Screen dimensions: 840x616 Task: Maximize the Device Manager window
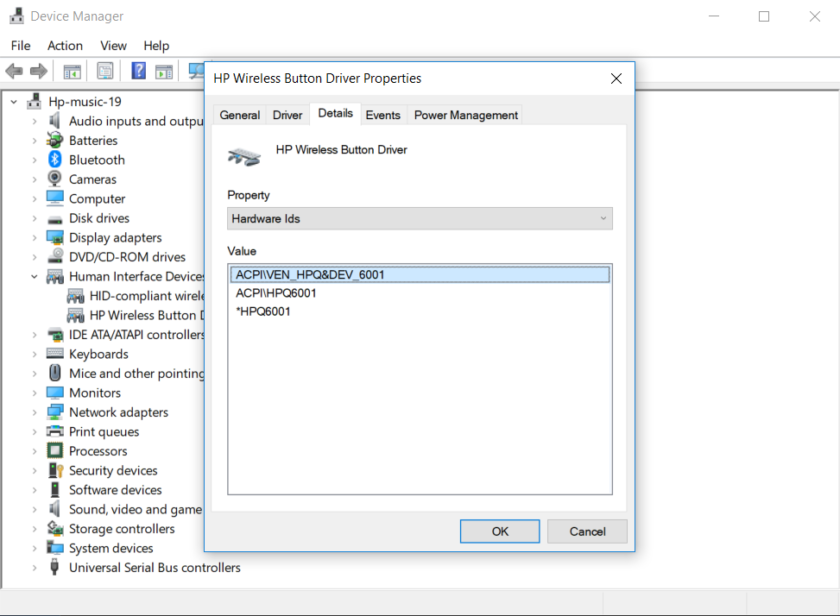click(764, 17)
